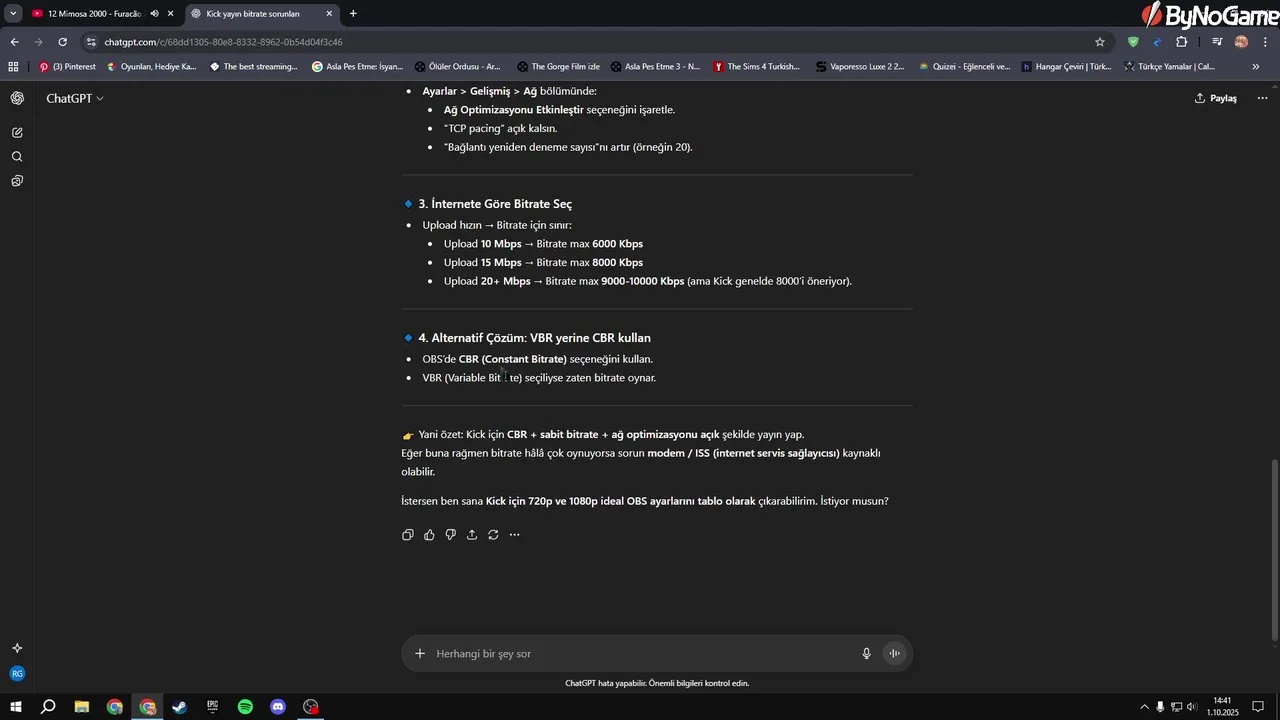
Task: Open the Vaporesso Luxe 2 bookmark
Action: coord(860,66)
